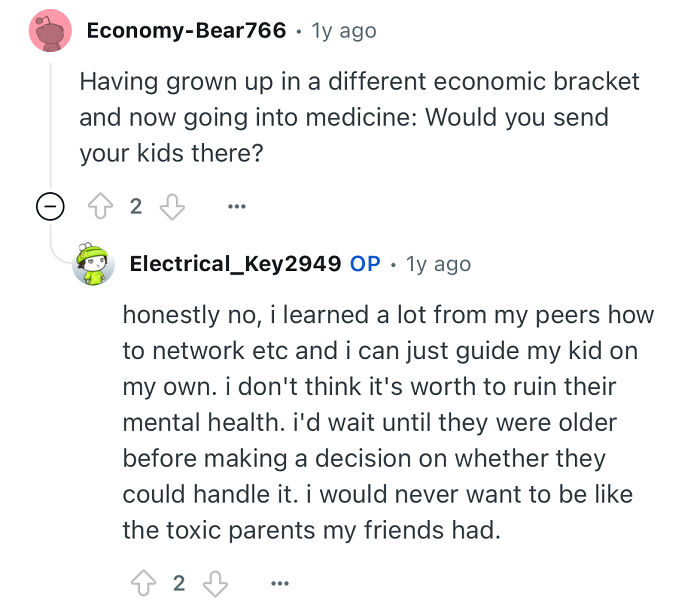Downvote Economy-Bear766's comment

click(x=172, y=207)
